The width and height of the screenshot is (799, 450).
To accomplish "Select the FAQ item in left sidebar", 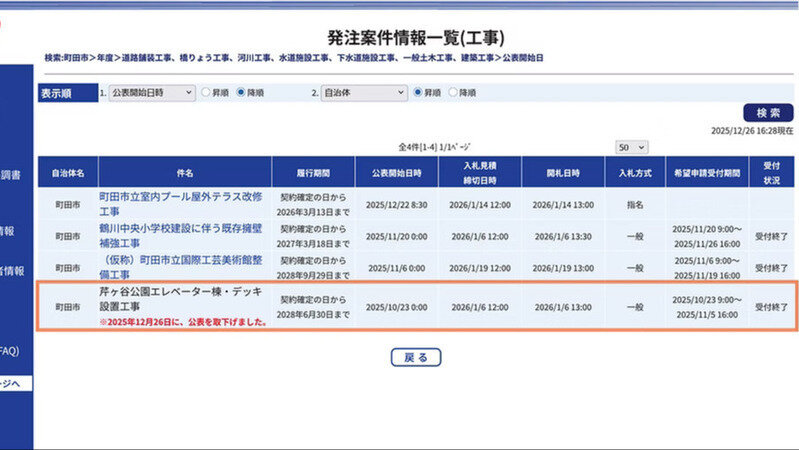I will (x=10, y=351).
